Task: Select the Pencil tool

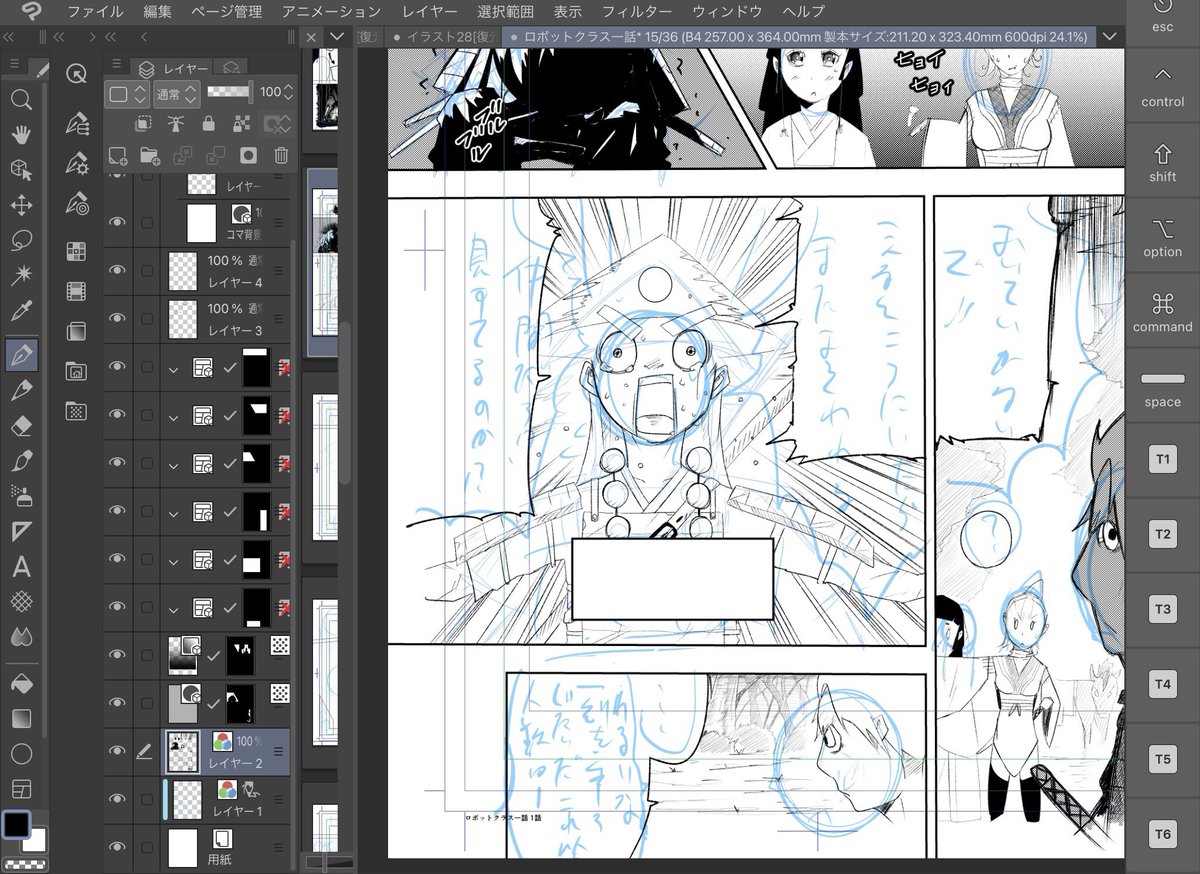Action: [x=21, y=390]
